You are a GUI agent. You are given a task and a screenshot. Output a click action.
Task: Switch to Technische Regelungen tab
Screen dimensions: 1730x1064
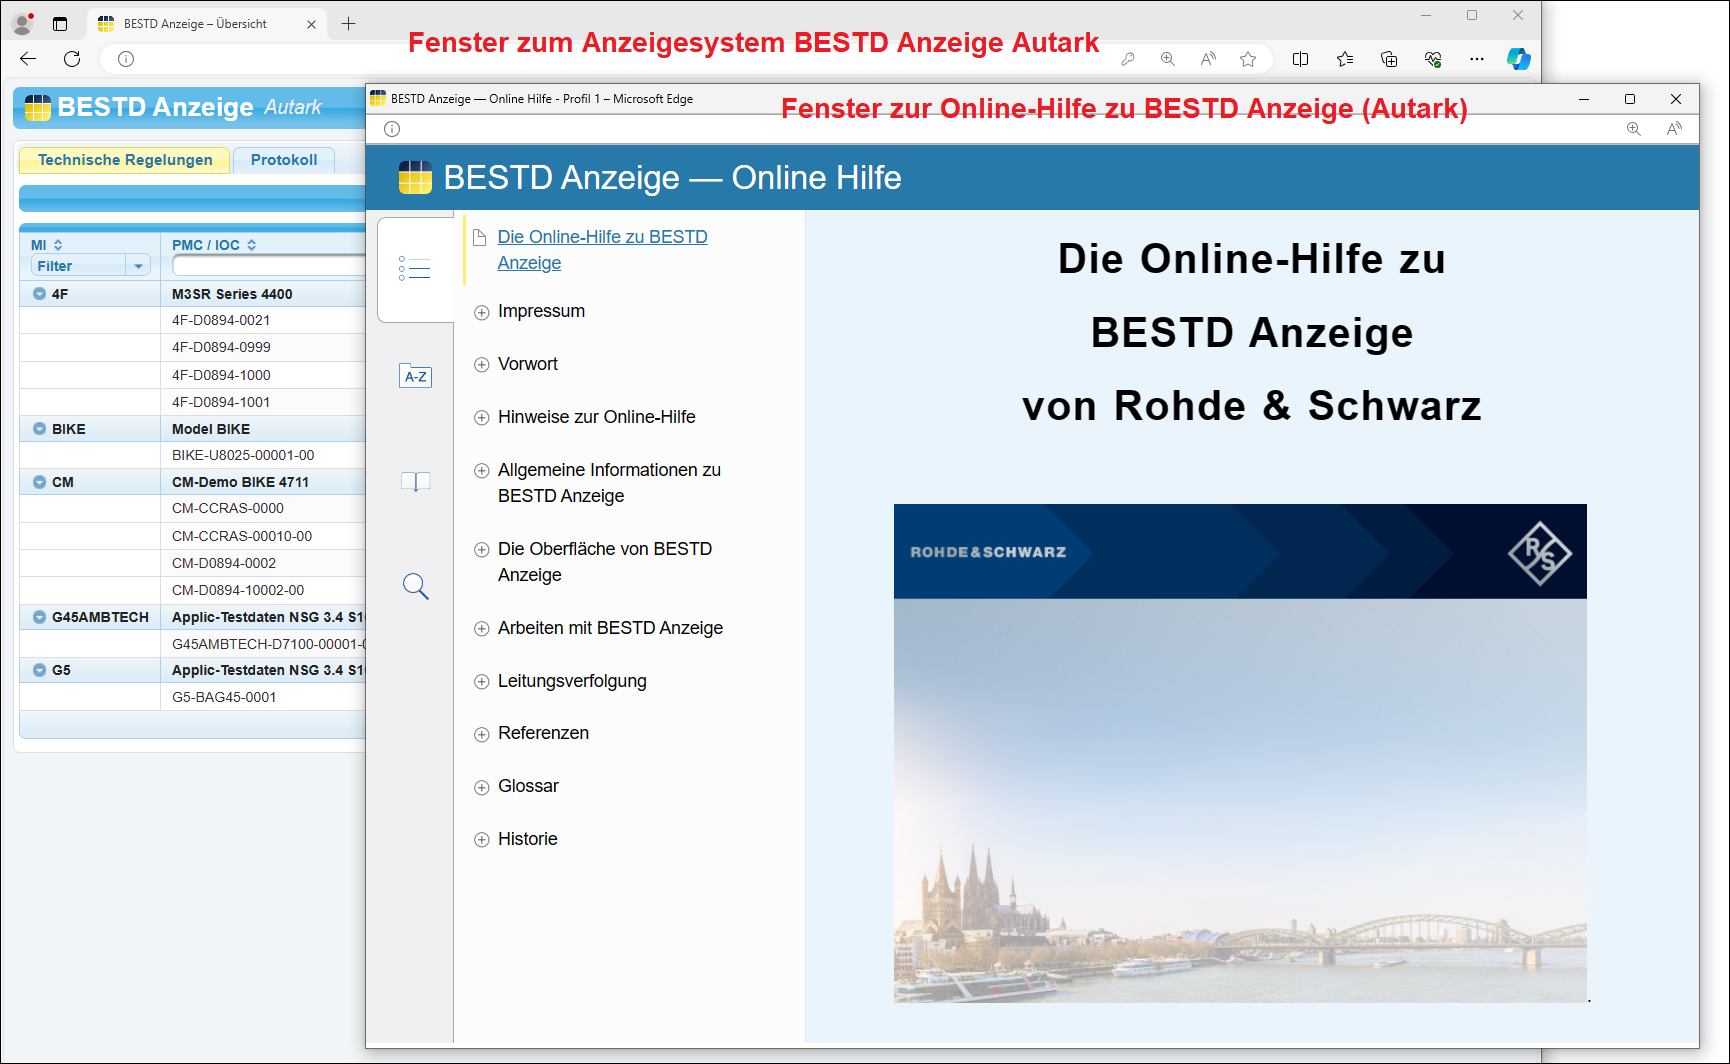[x=125, y=160]
